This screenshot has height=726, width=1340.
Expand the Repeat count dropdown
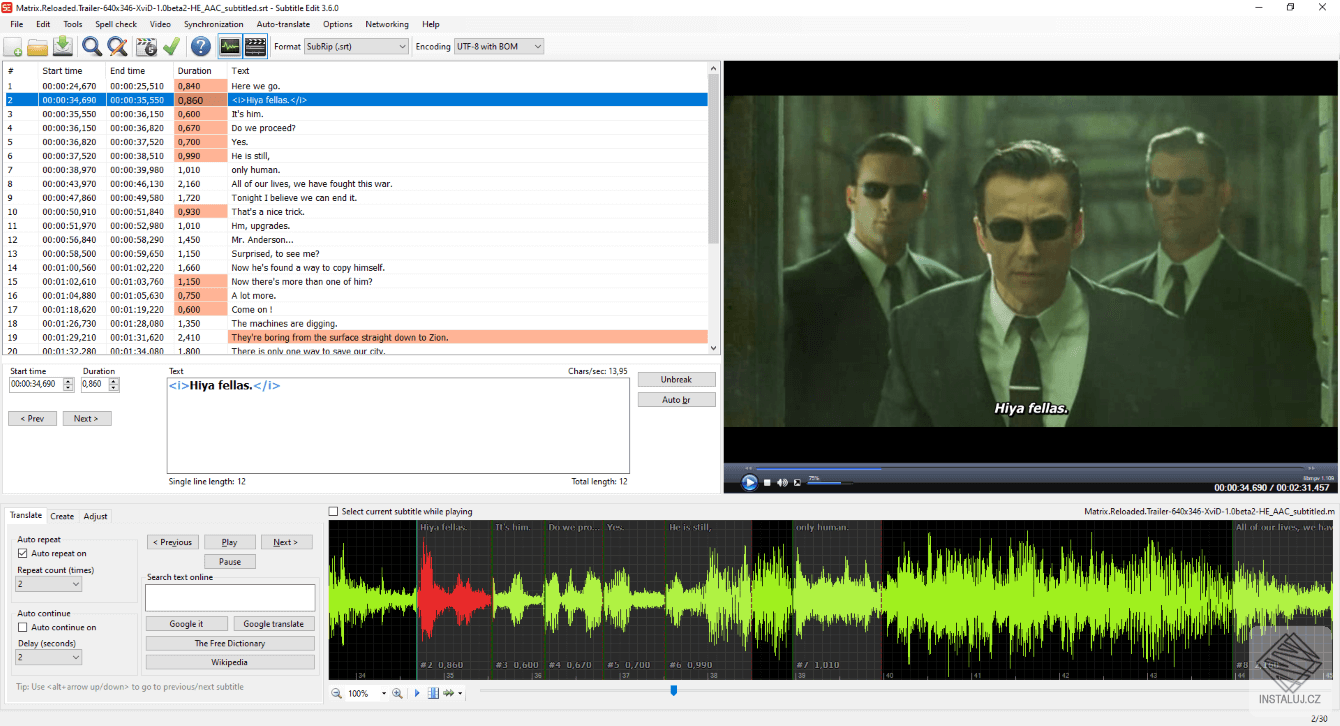49,584
